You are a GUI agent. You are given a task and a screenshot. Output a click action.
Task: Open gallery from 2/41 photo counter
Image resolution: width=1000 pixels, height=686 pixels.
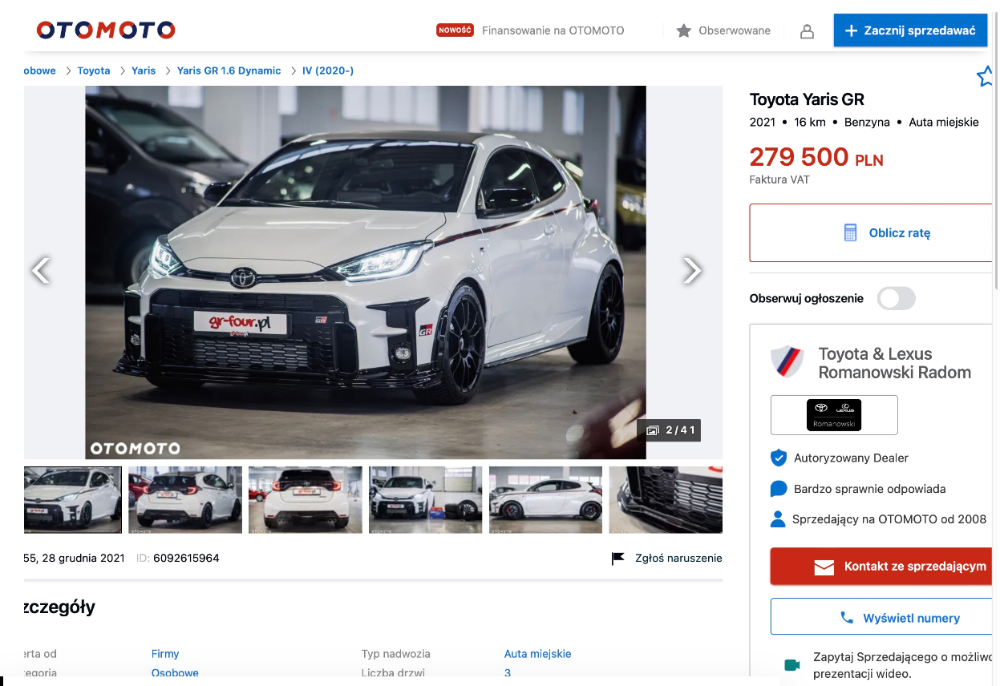tap(669, 430)
